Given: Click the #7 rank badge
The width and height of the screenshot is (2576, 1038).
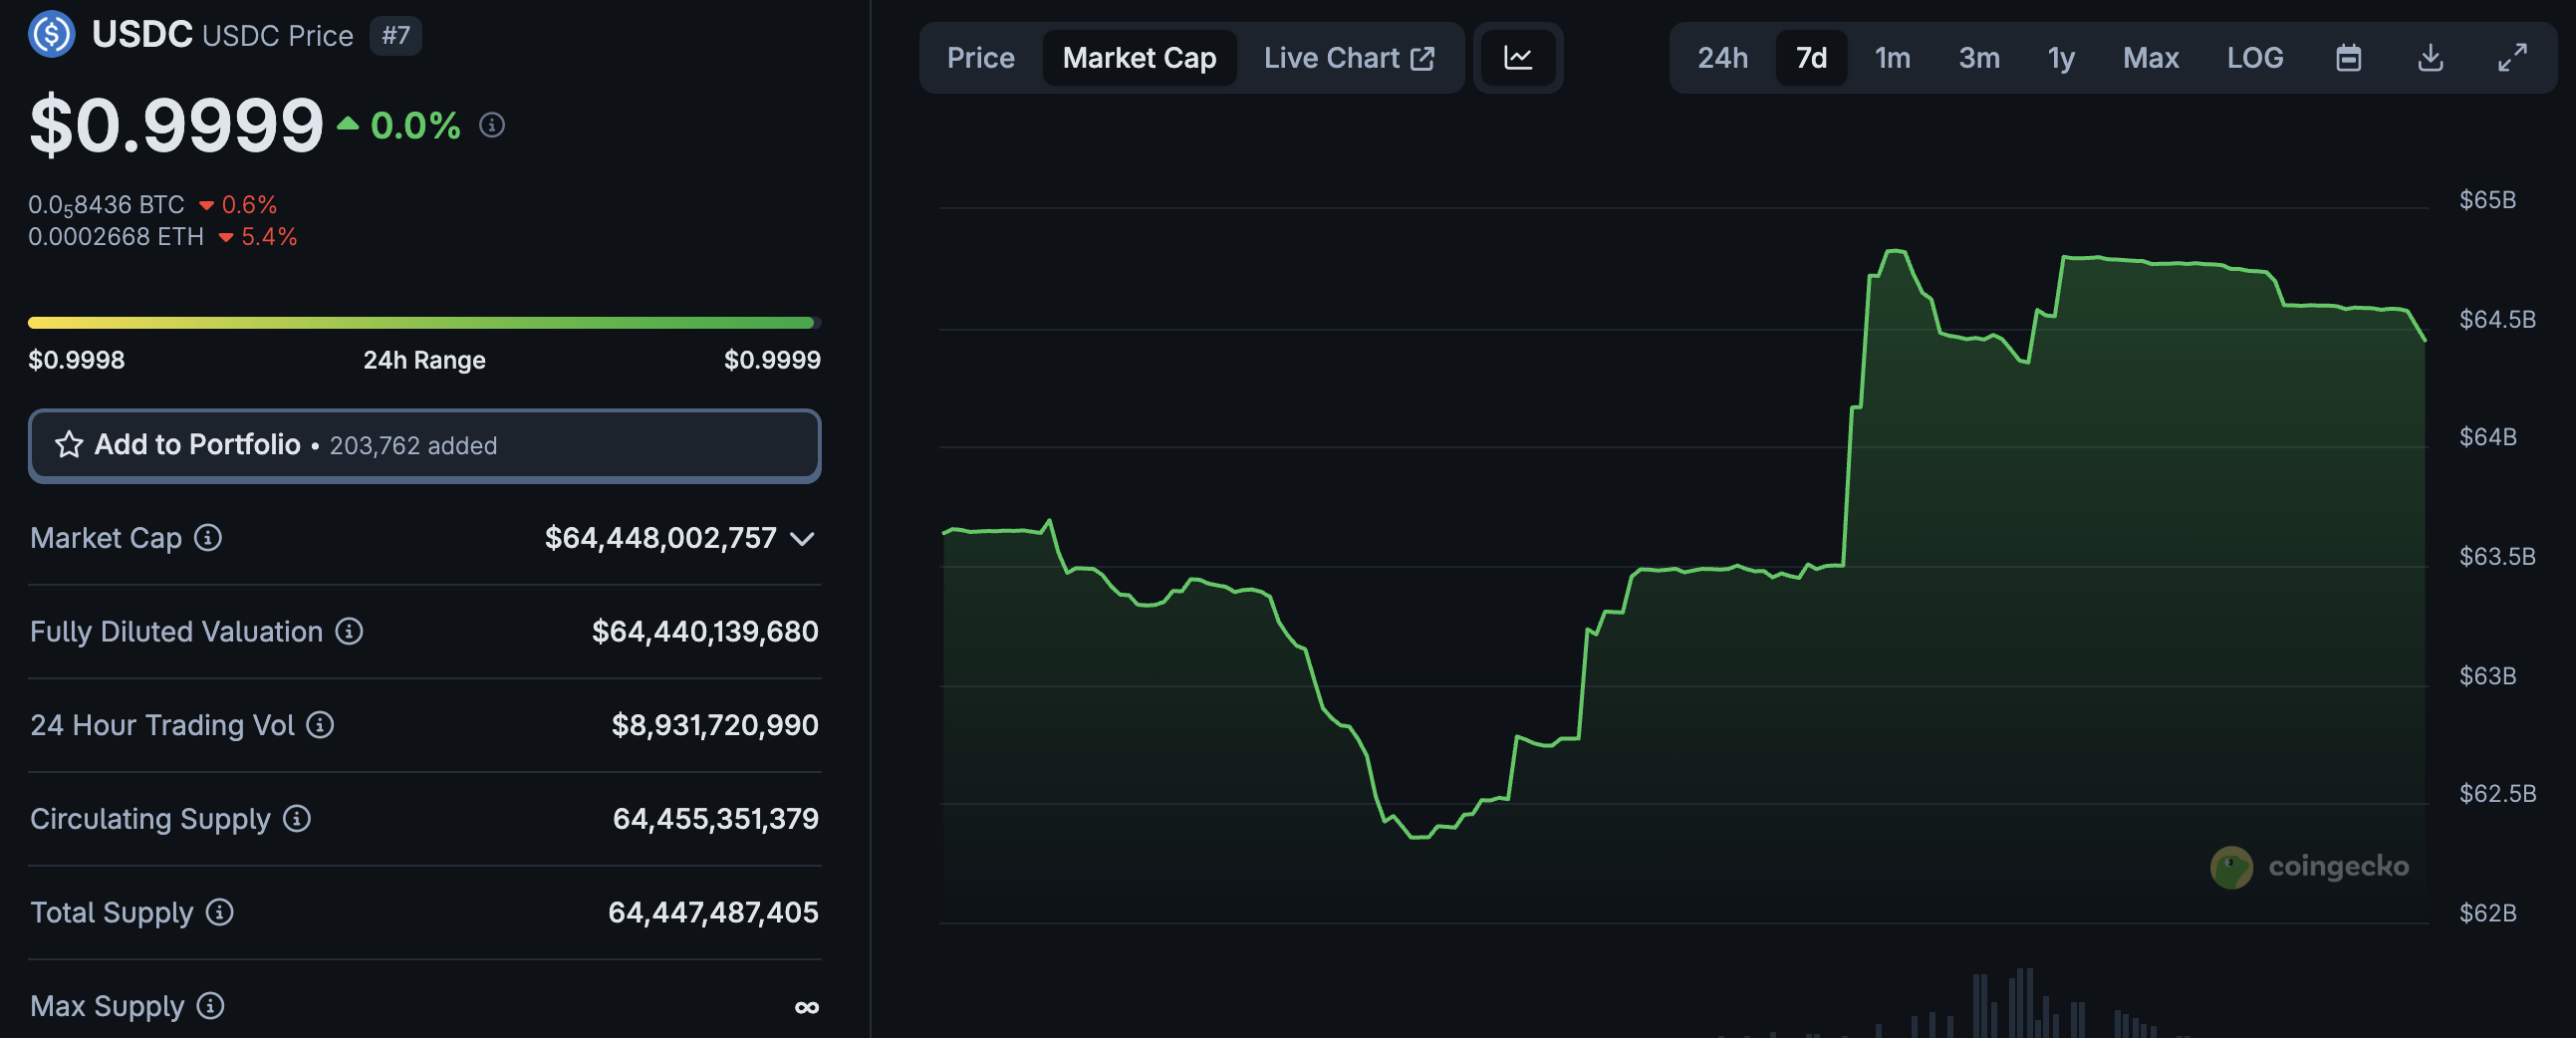Looking at the screenshot, I should coord(395,36).
